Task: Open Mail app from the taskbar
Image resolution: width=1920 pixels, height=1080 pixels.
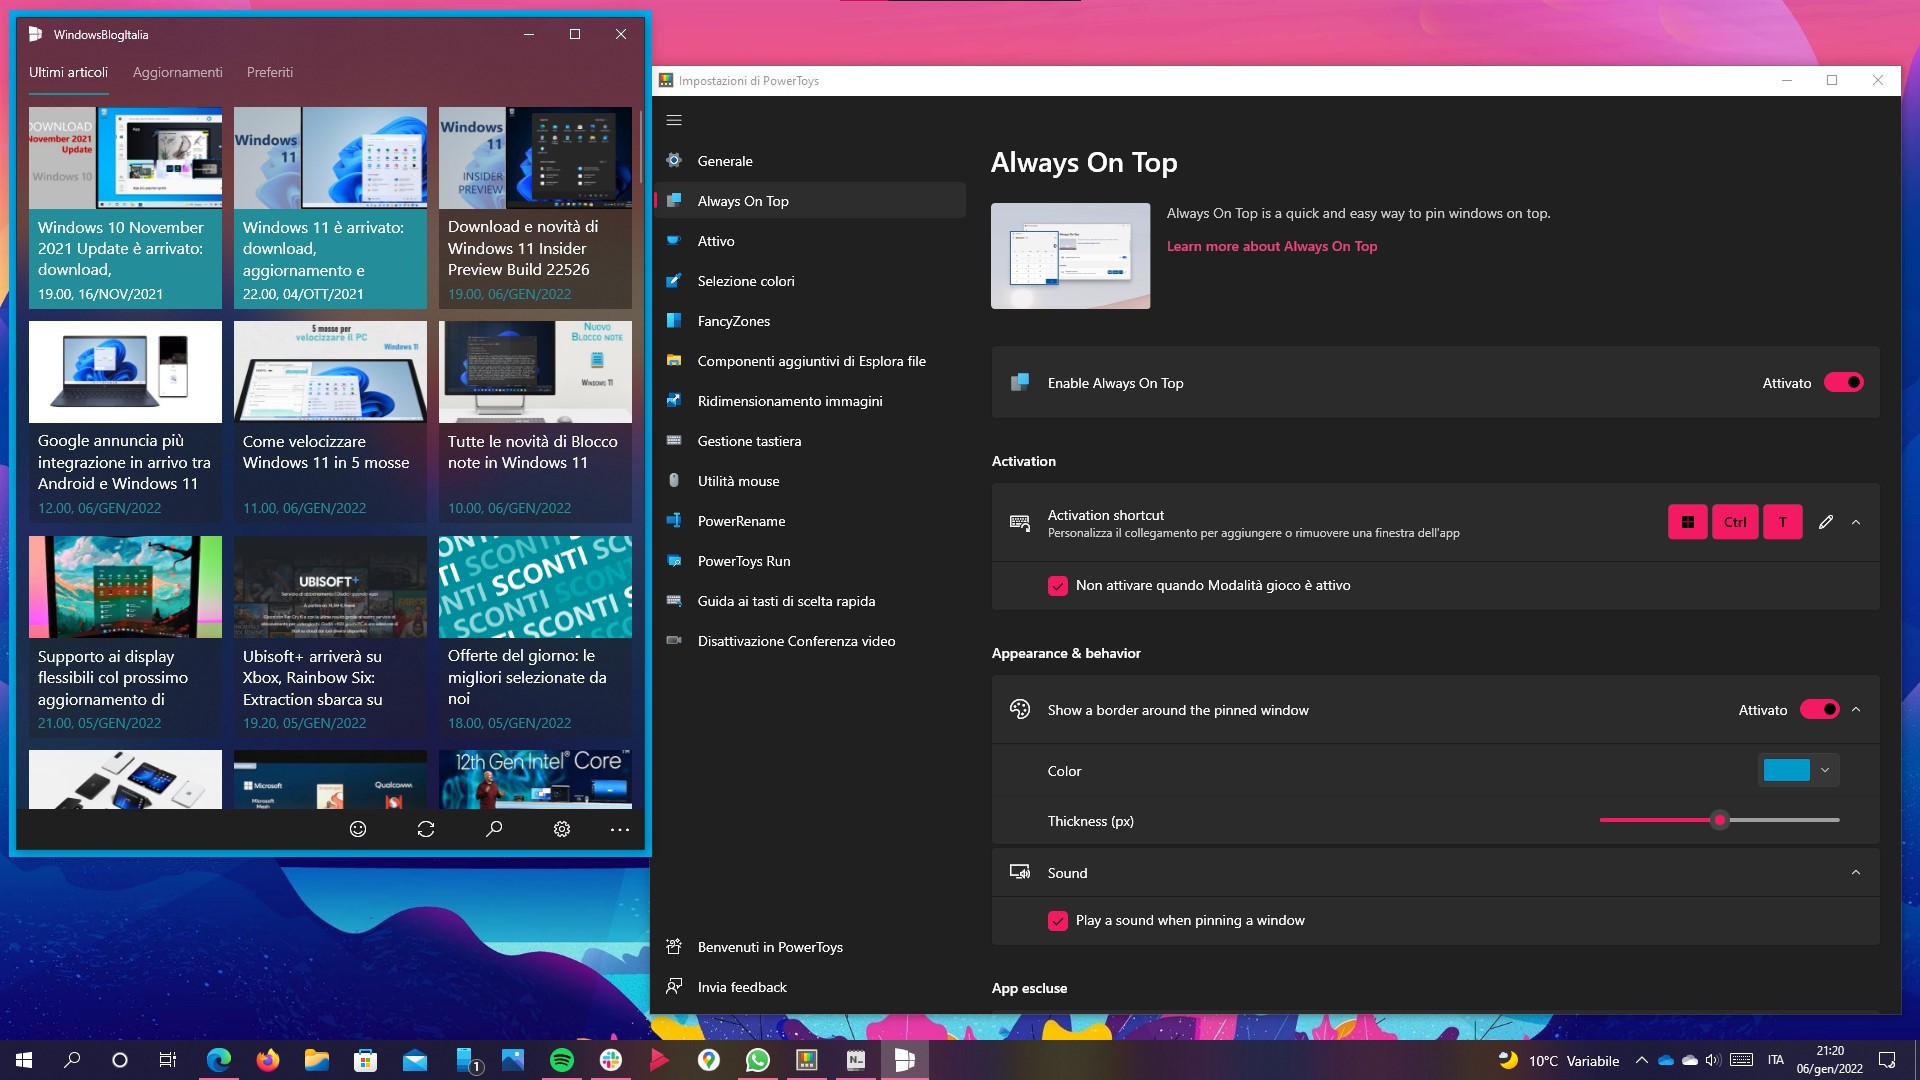Action: coord(414,1060)
